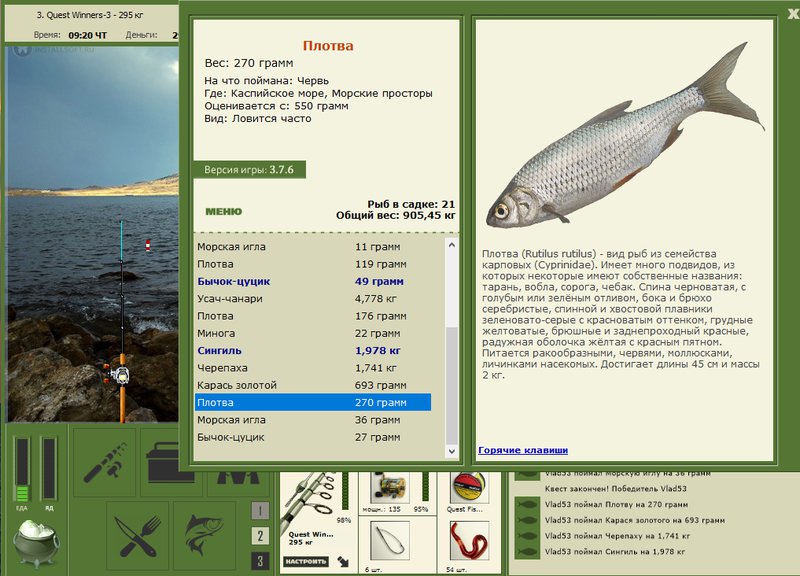This screenshot has height=576, width=800.
Task: Select the hook item slot
Action: 390,540
